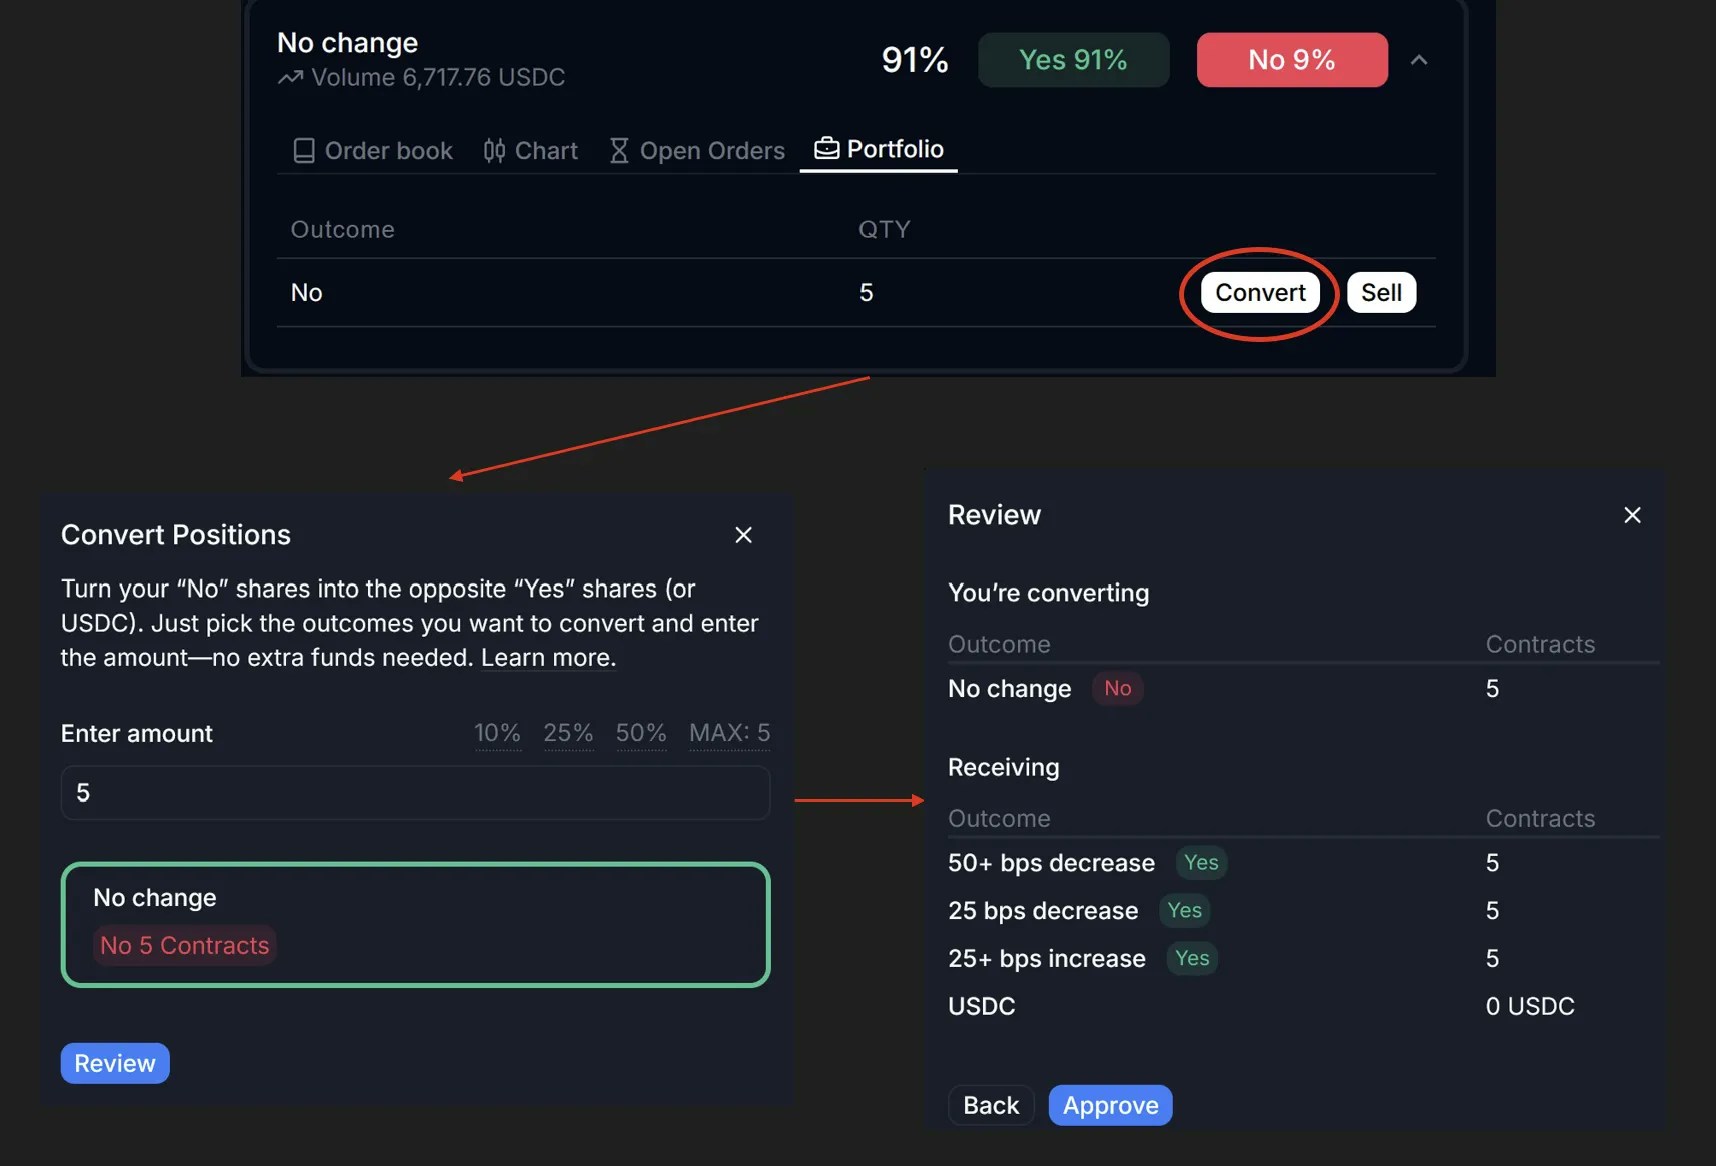This screenshot has height=1166, width=1716.
Task: Click the Chart bar icon
Action: pos(494,150)
